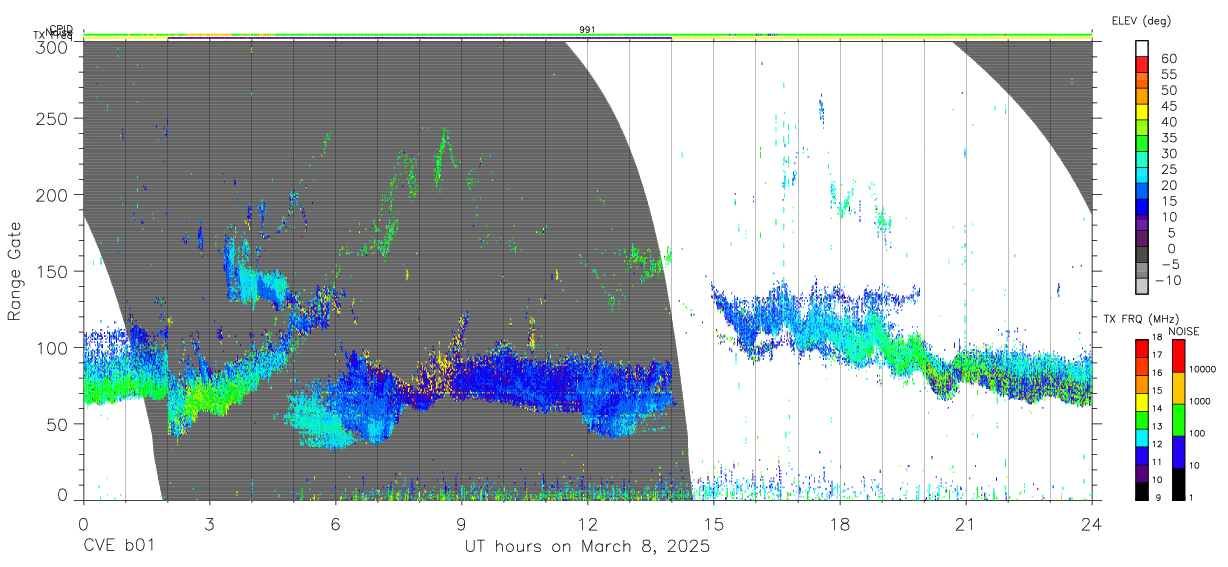Click the '15' tick label on the UT hours axis

pos(714,523)
